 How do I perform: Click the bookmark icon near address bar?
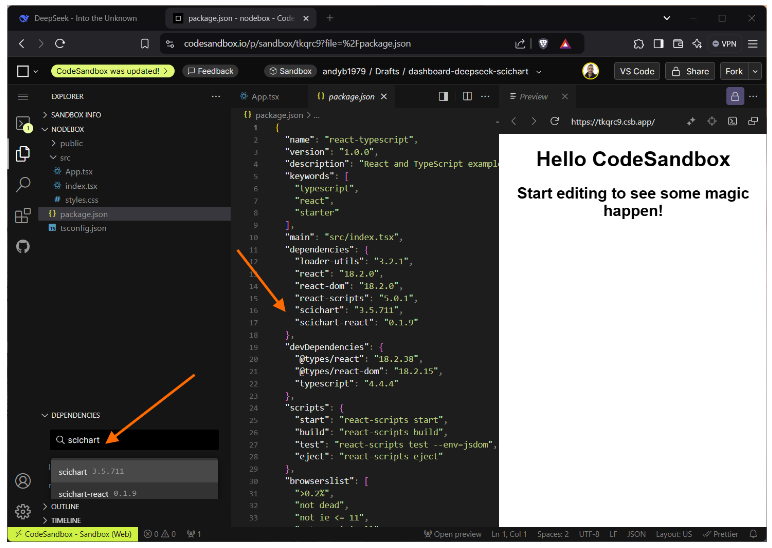point(145,44)
